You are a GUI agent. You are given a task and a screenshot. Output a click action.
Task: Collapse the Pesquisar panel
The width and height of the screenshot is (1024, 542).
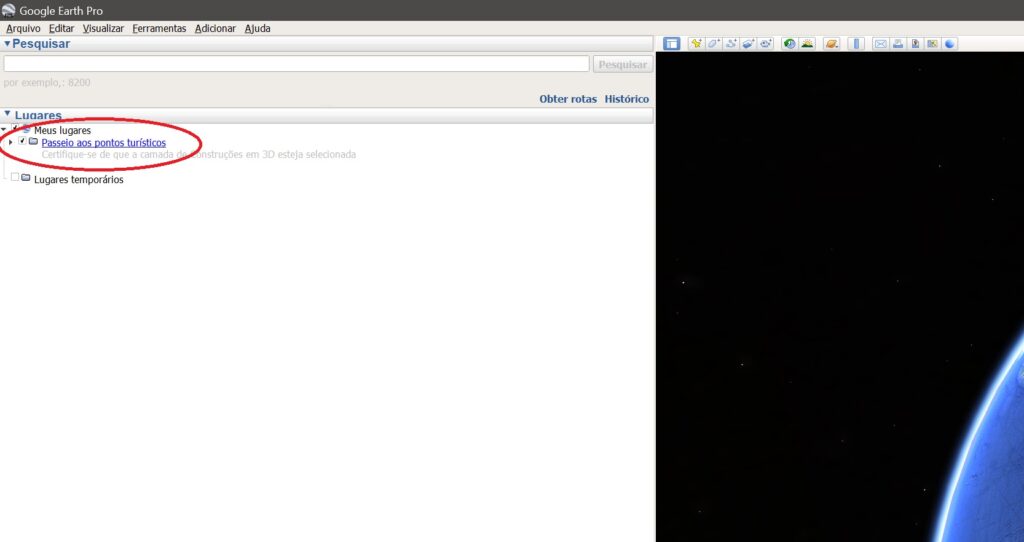(x=7, y=44)
